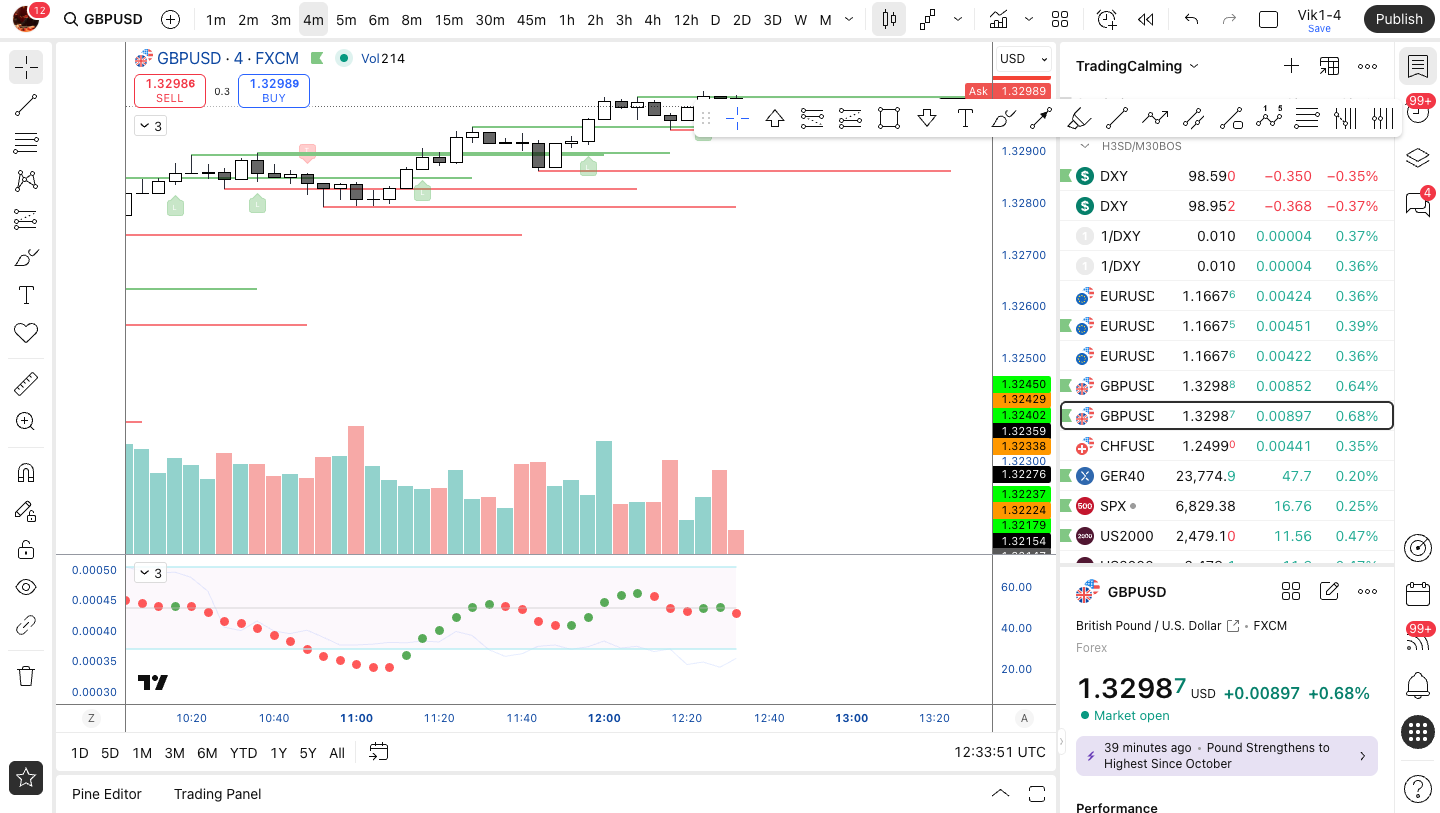Select the trend line tool in left toolbar

26,106
